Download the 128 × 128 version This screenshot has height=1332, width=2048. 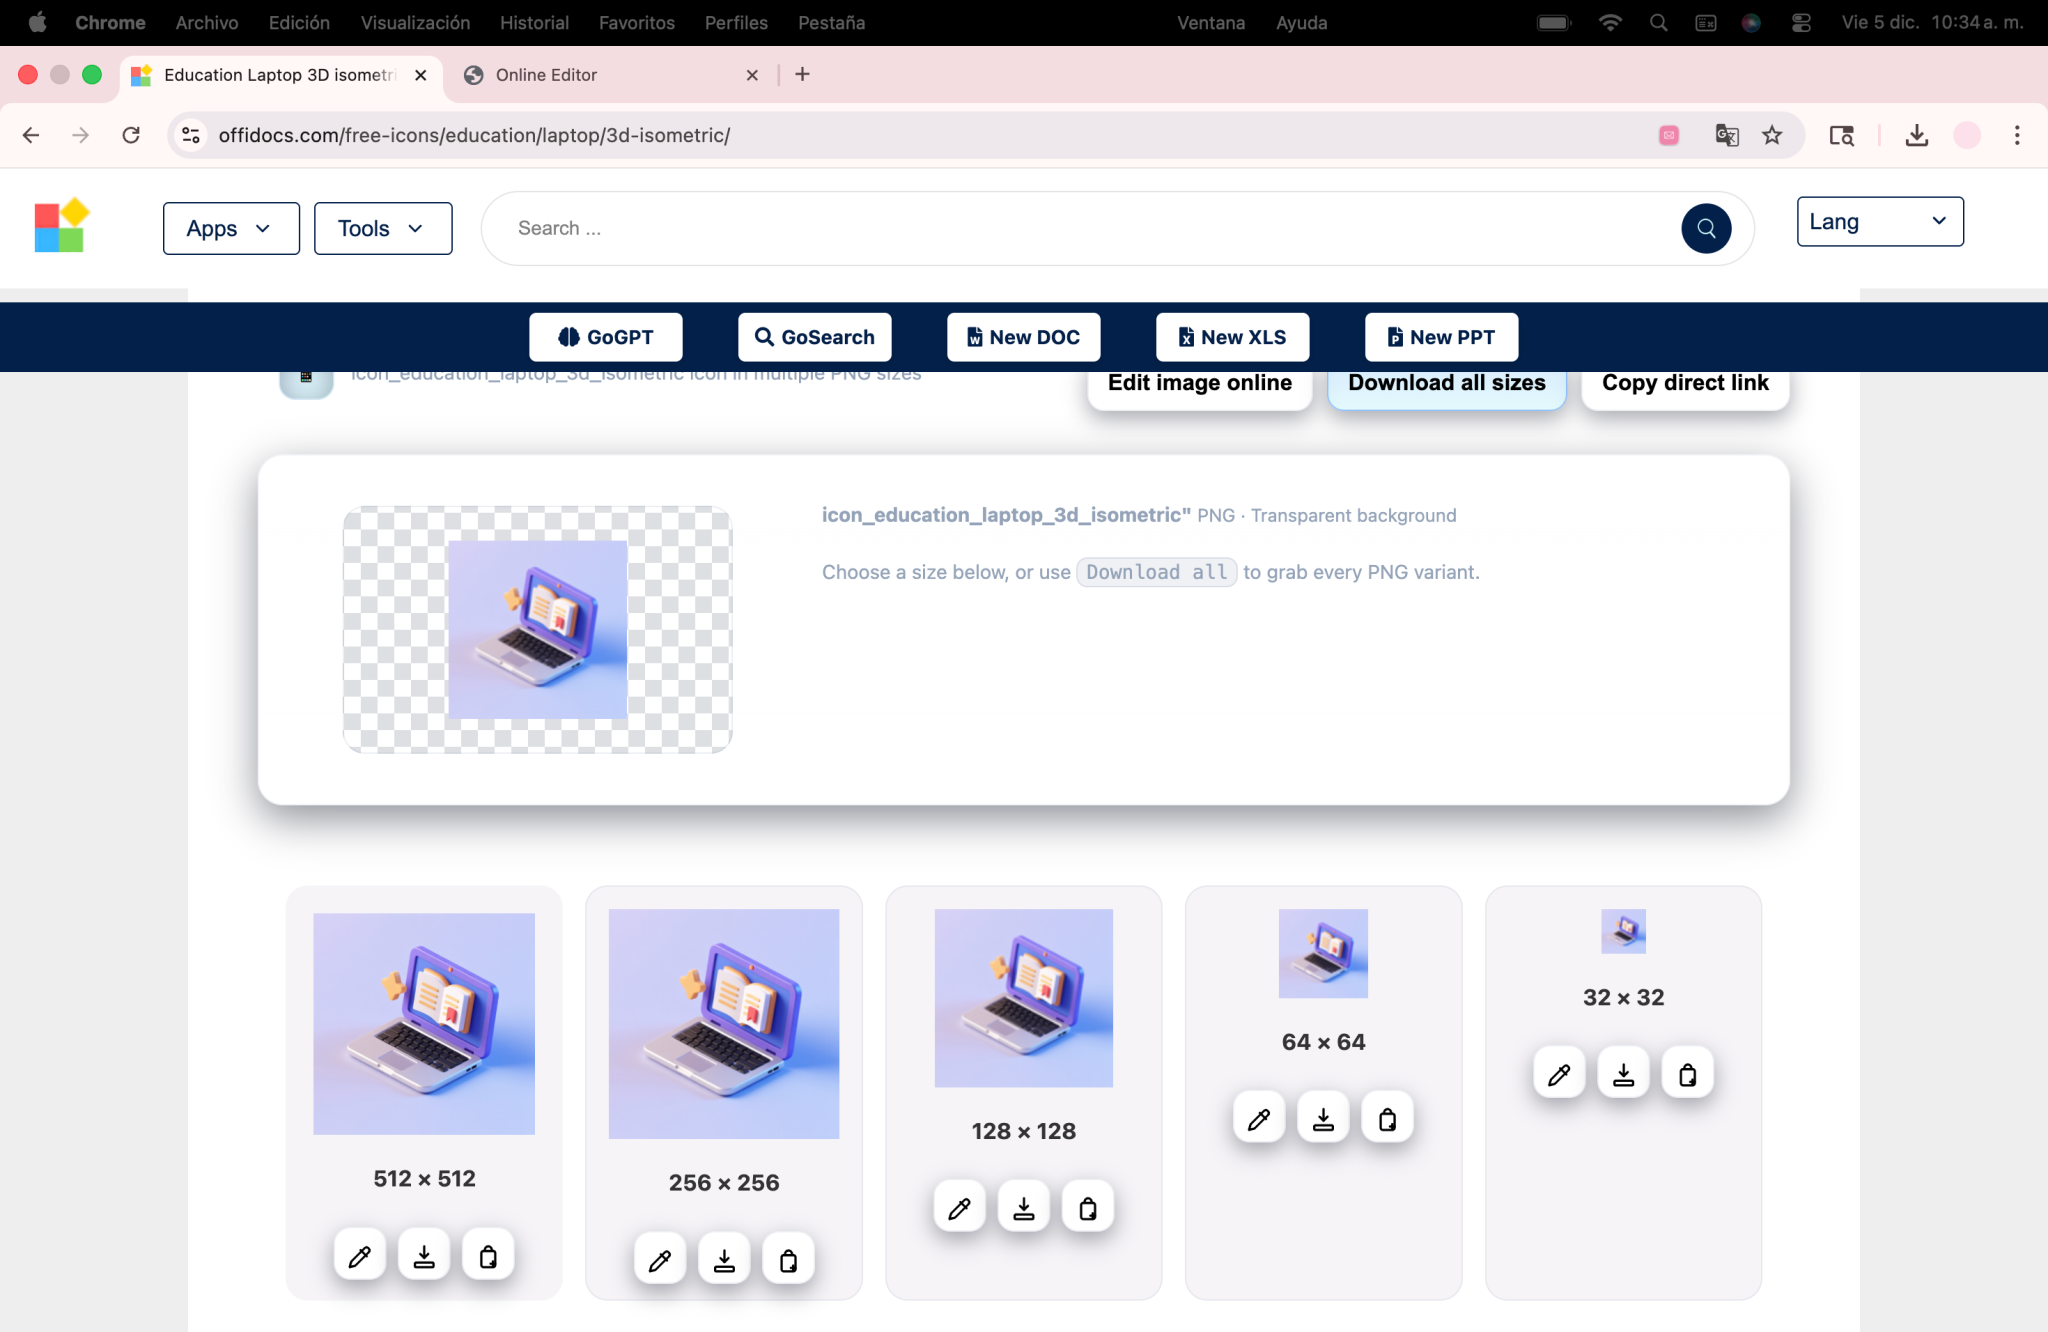(x=1024, y=1208)
